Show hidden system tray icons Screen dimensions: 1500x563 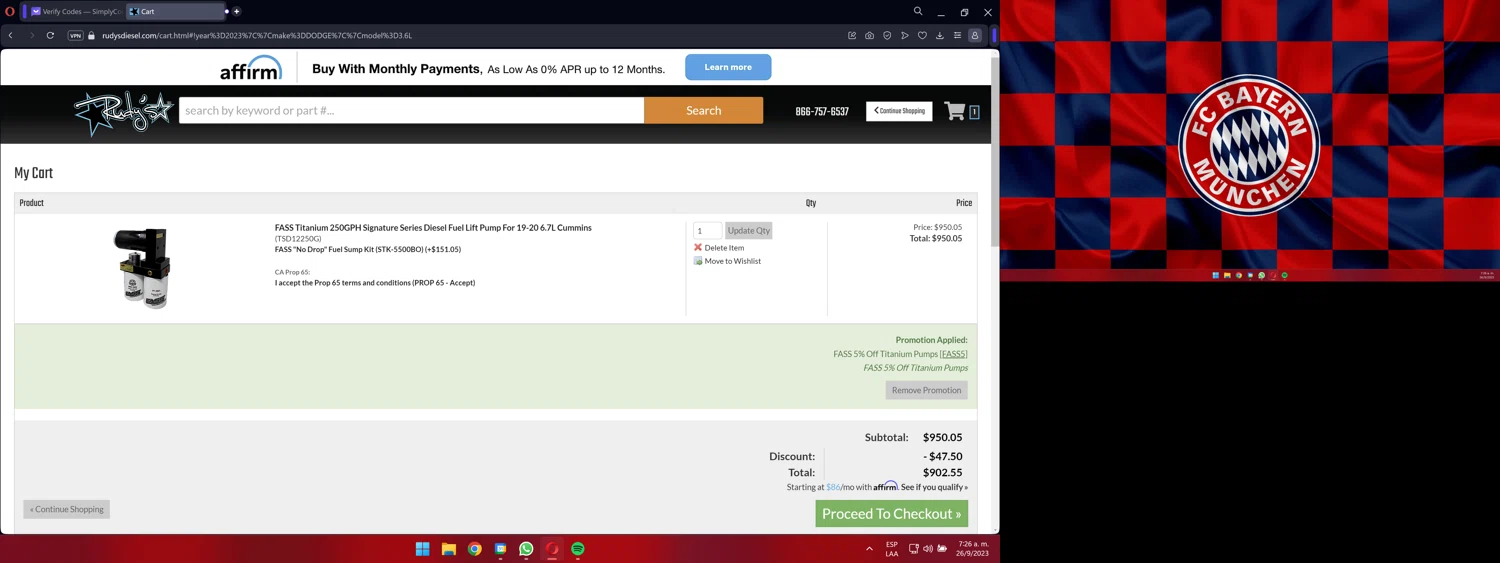point(869,549)
